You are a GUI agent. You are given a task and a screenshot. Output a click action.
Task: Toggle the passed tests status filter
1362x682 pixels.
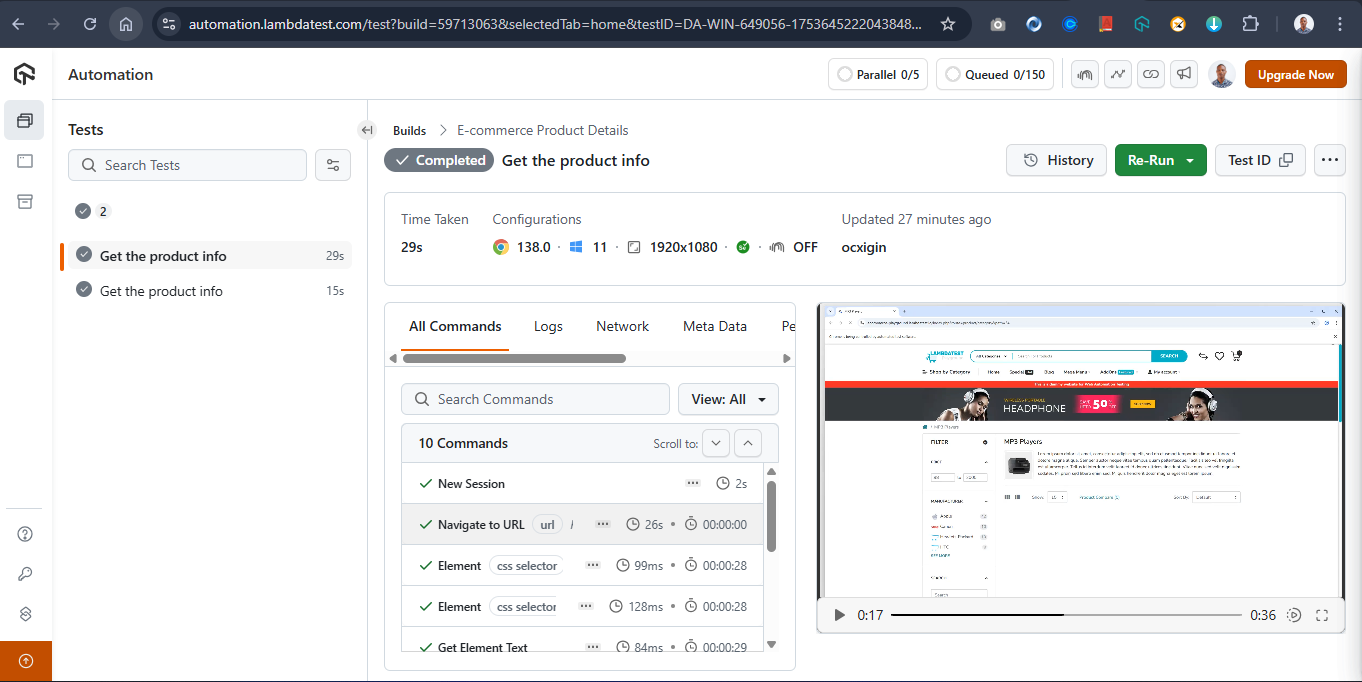pos(91,211)
